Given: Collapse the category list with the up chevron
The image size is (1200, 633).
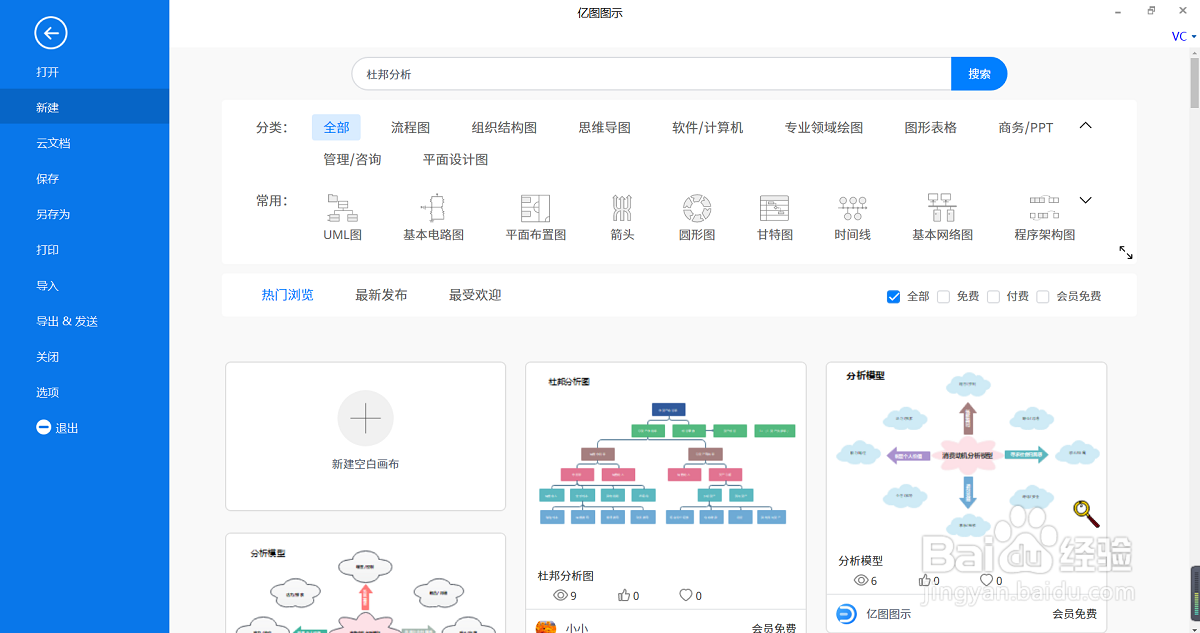Looking at the screenshot, I should tap(1086, 126).
